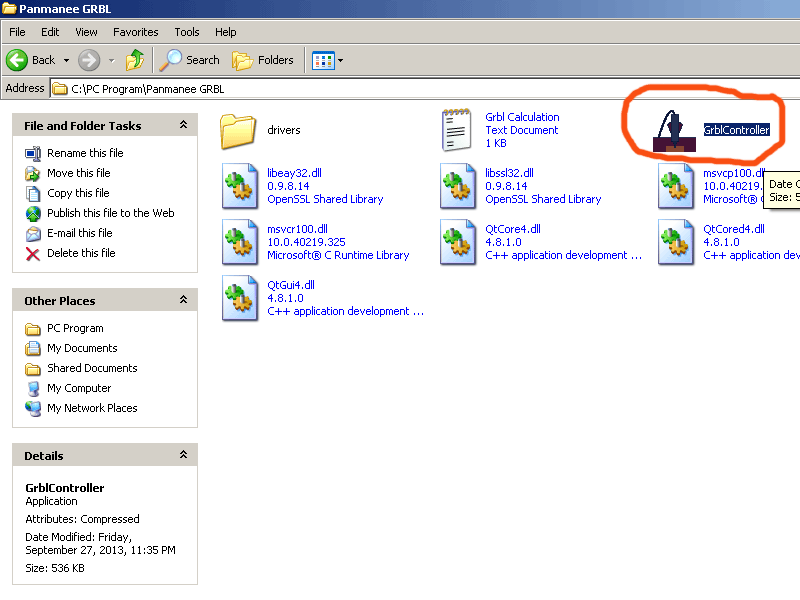Go to My Documents

82,348
